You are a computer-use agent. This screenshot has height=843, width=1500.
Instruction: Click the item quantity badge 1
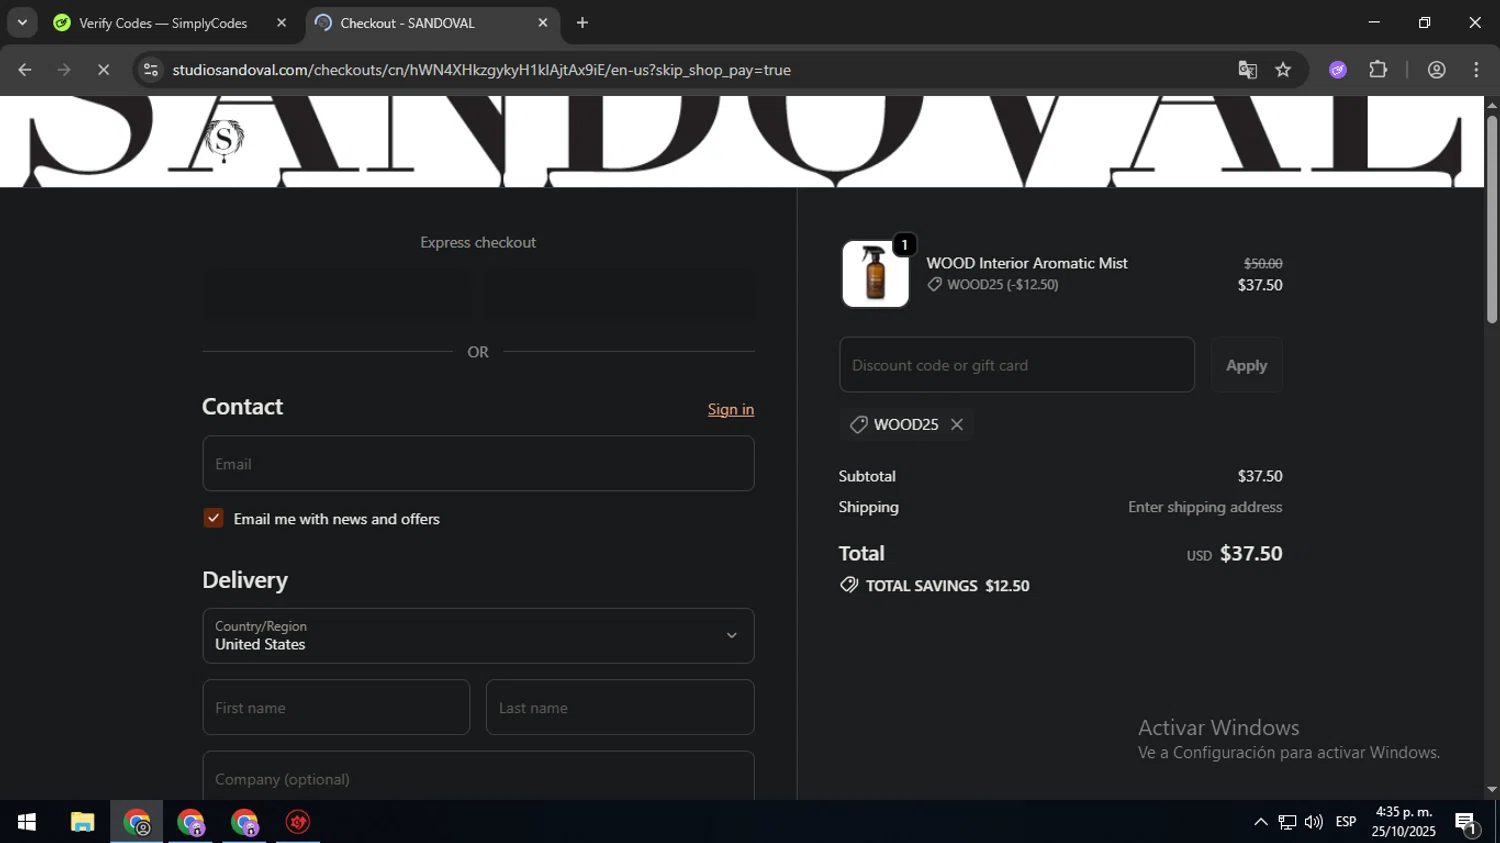pyautogui.click(x=904, y=245)
